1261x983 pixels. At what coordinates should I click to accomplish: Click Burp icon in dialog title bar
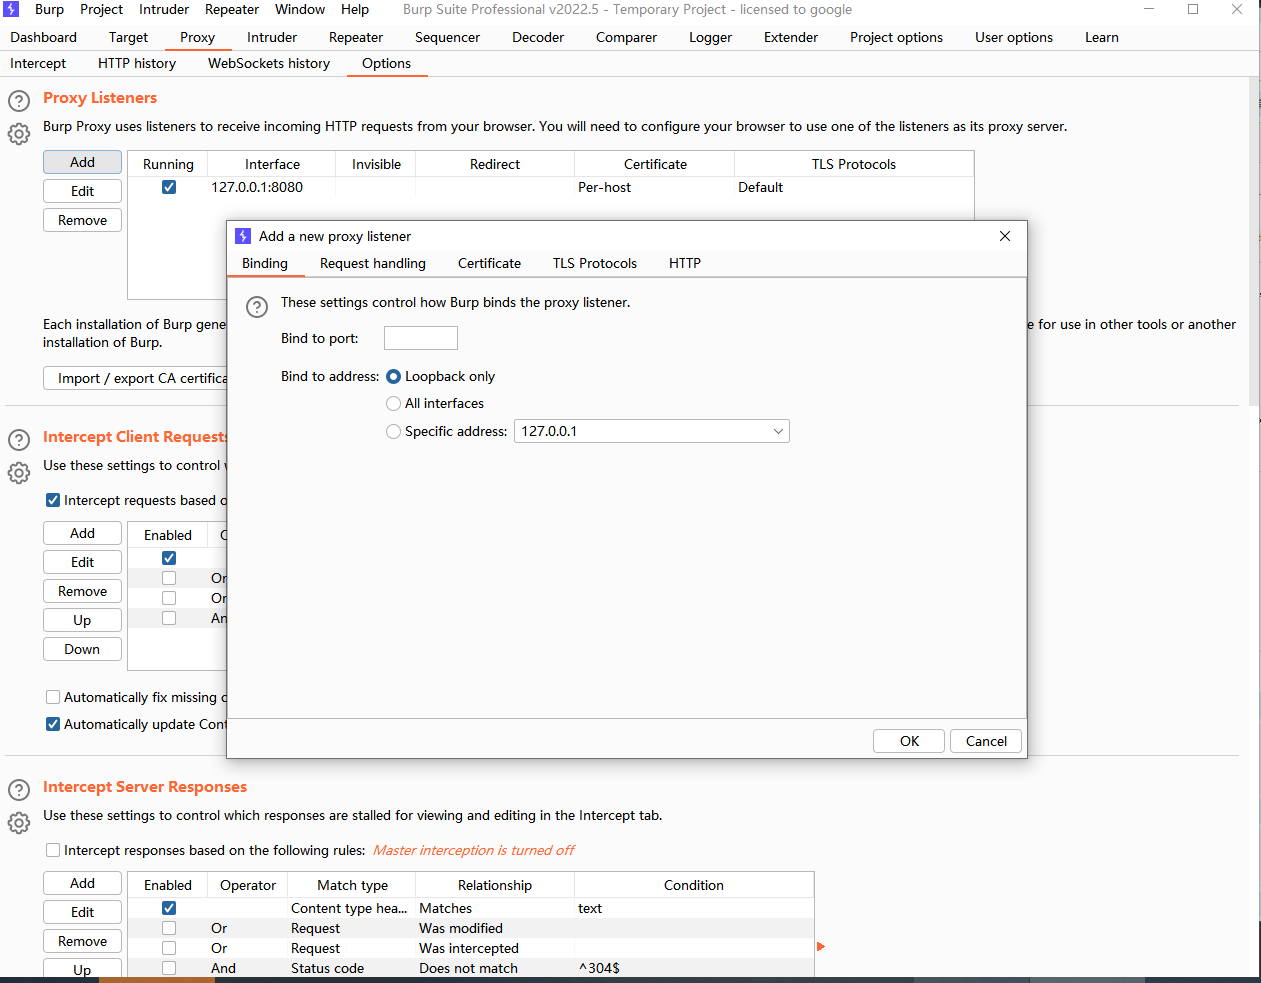click(x=243, y=236)
